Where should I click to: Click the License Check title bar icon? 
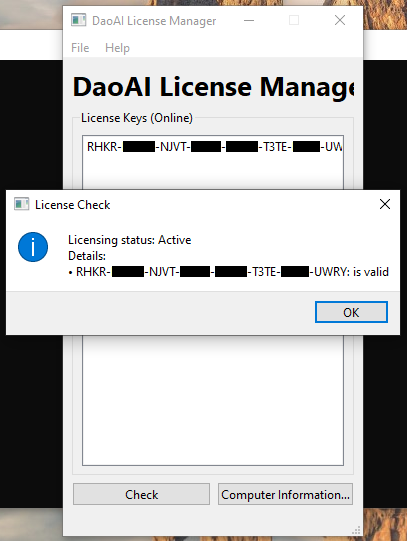coord(21,204)
